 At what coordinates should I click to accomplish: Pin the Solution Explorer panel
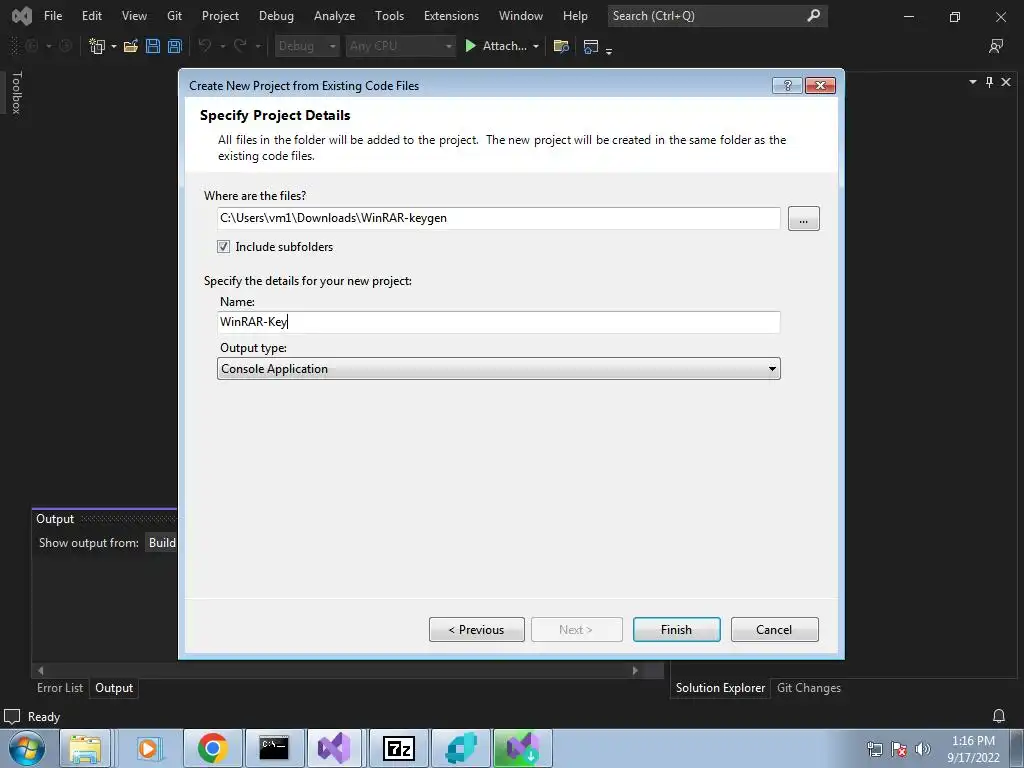tap(989, 82)
